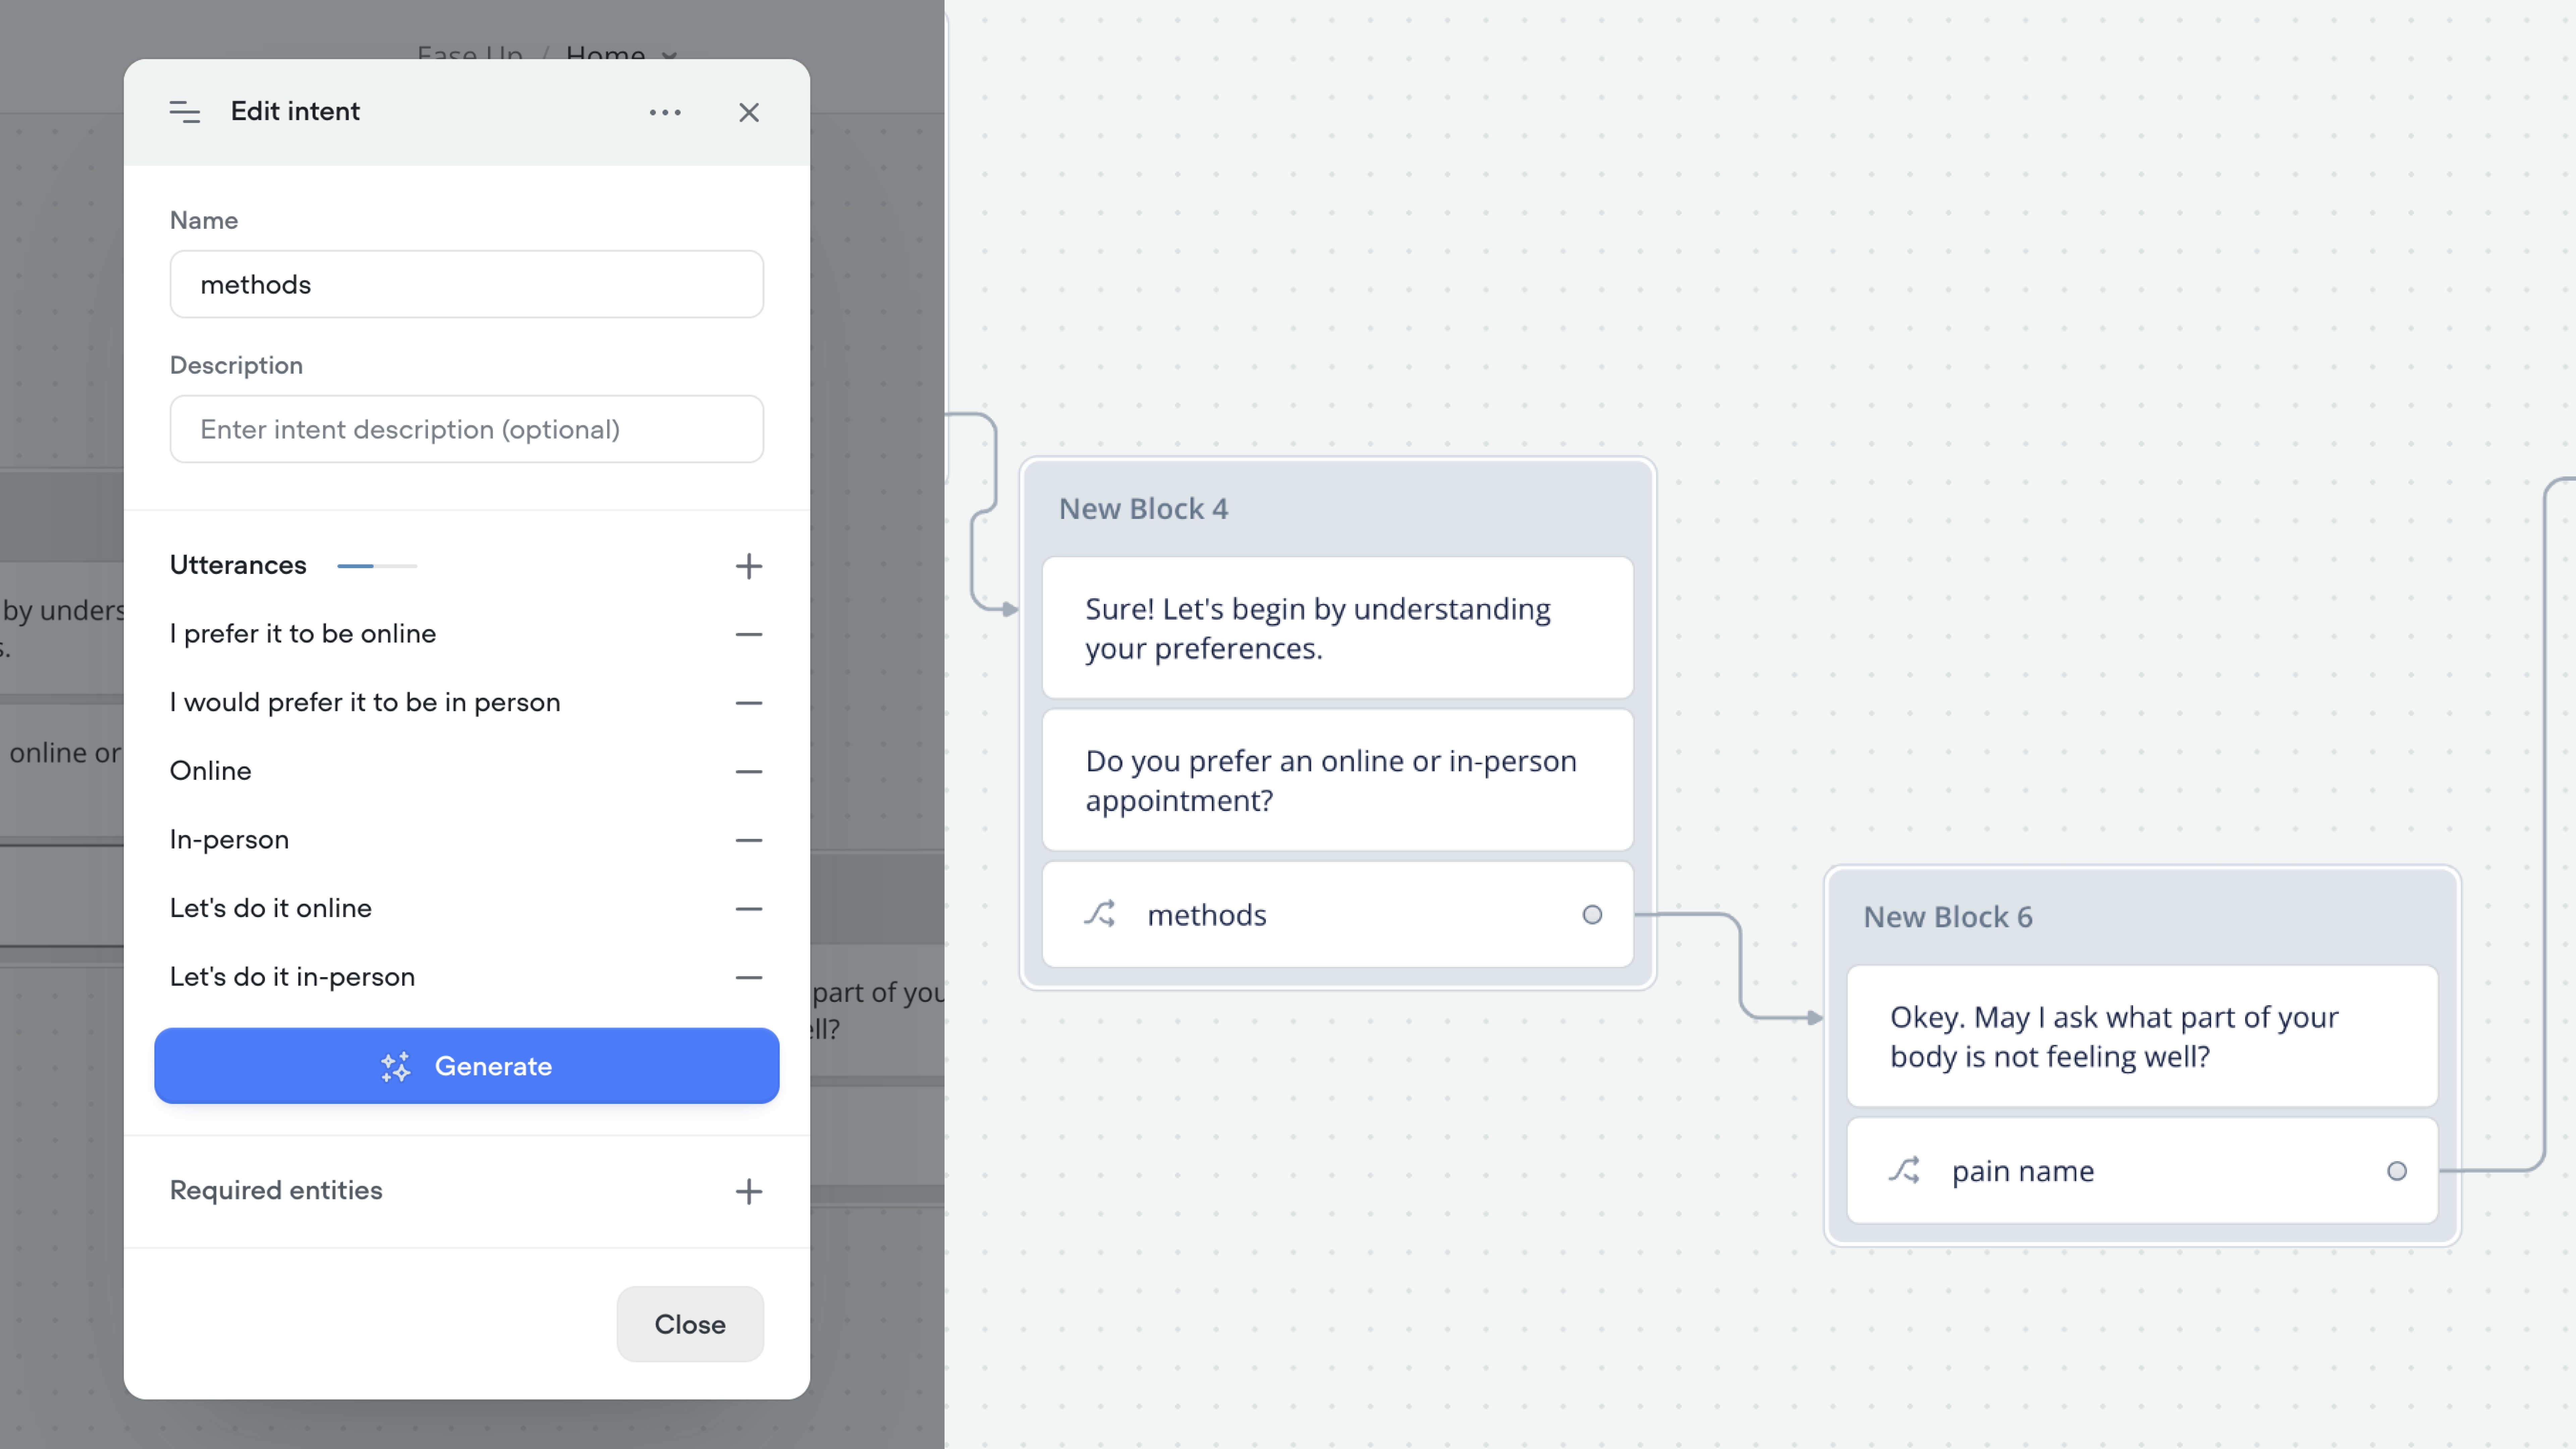Remove the 'I prefer it to be online' utterance

(x=749, y=634)
